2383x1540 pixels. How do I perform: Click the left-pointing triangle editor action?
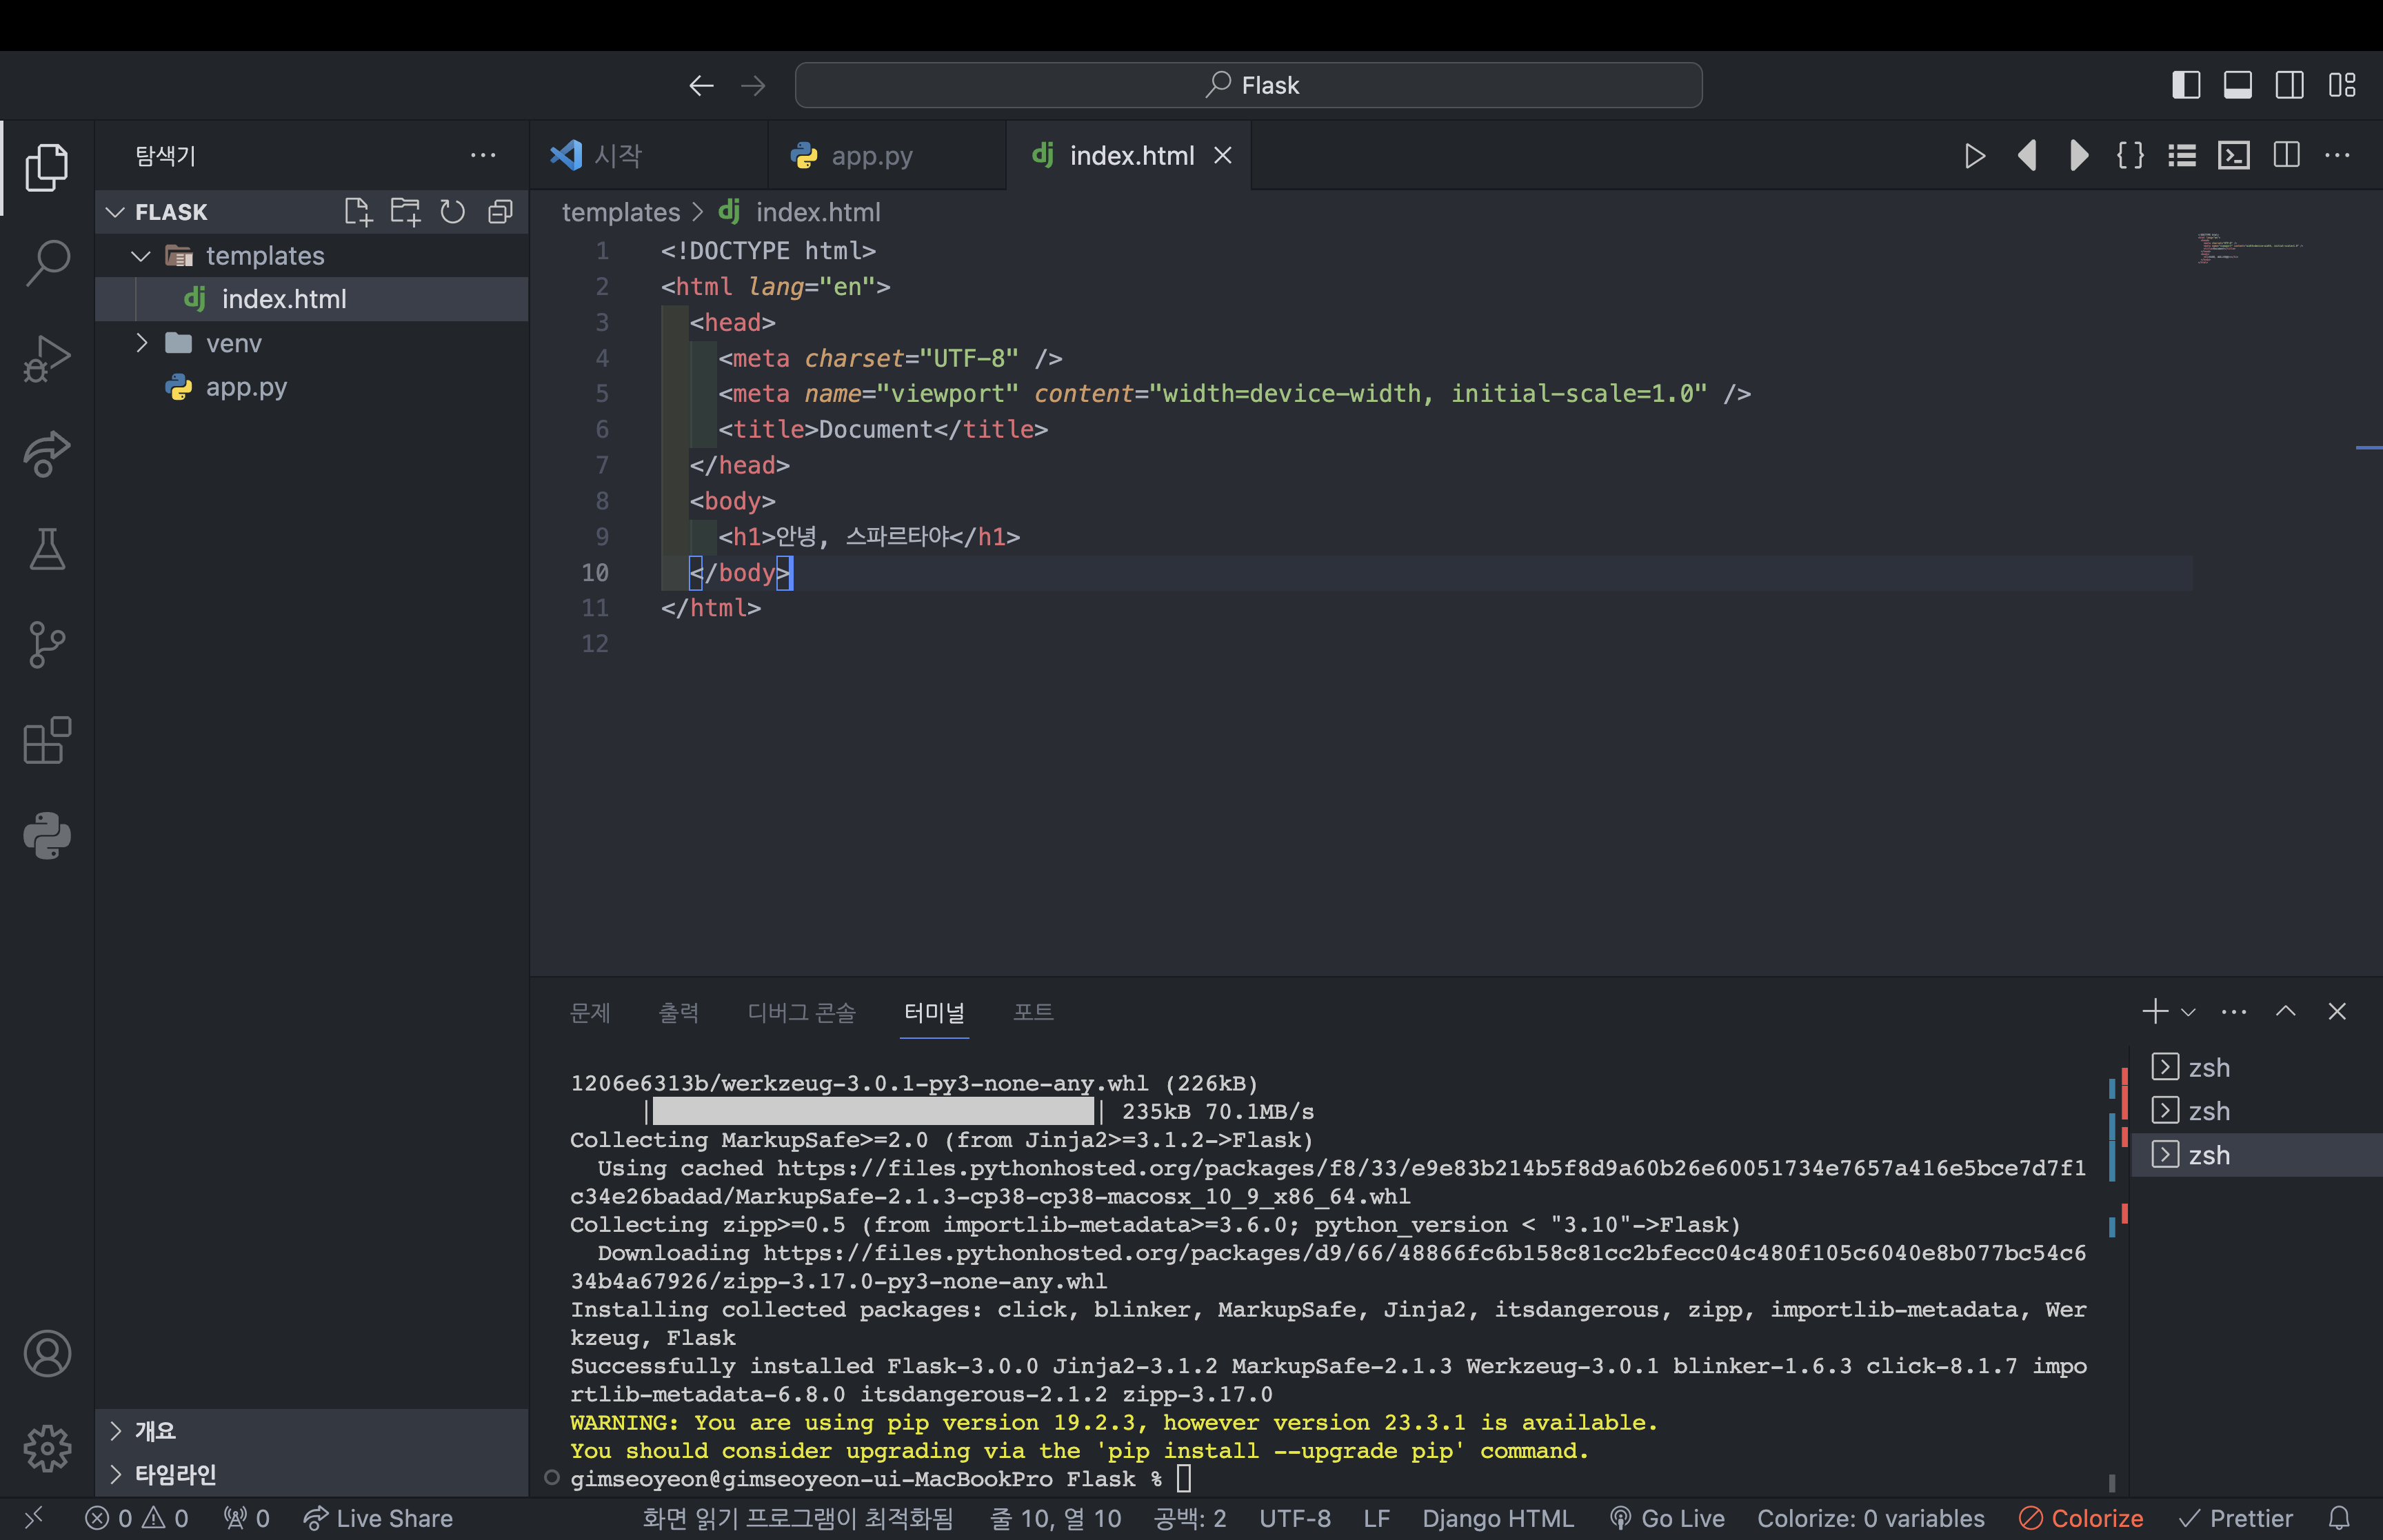(x=2027, y=156)
